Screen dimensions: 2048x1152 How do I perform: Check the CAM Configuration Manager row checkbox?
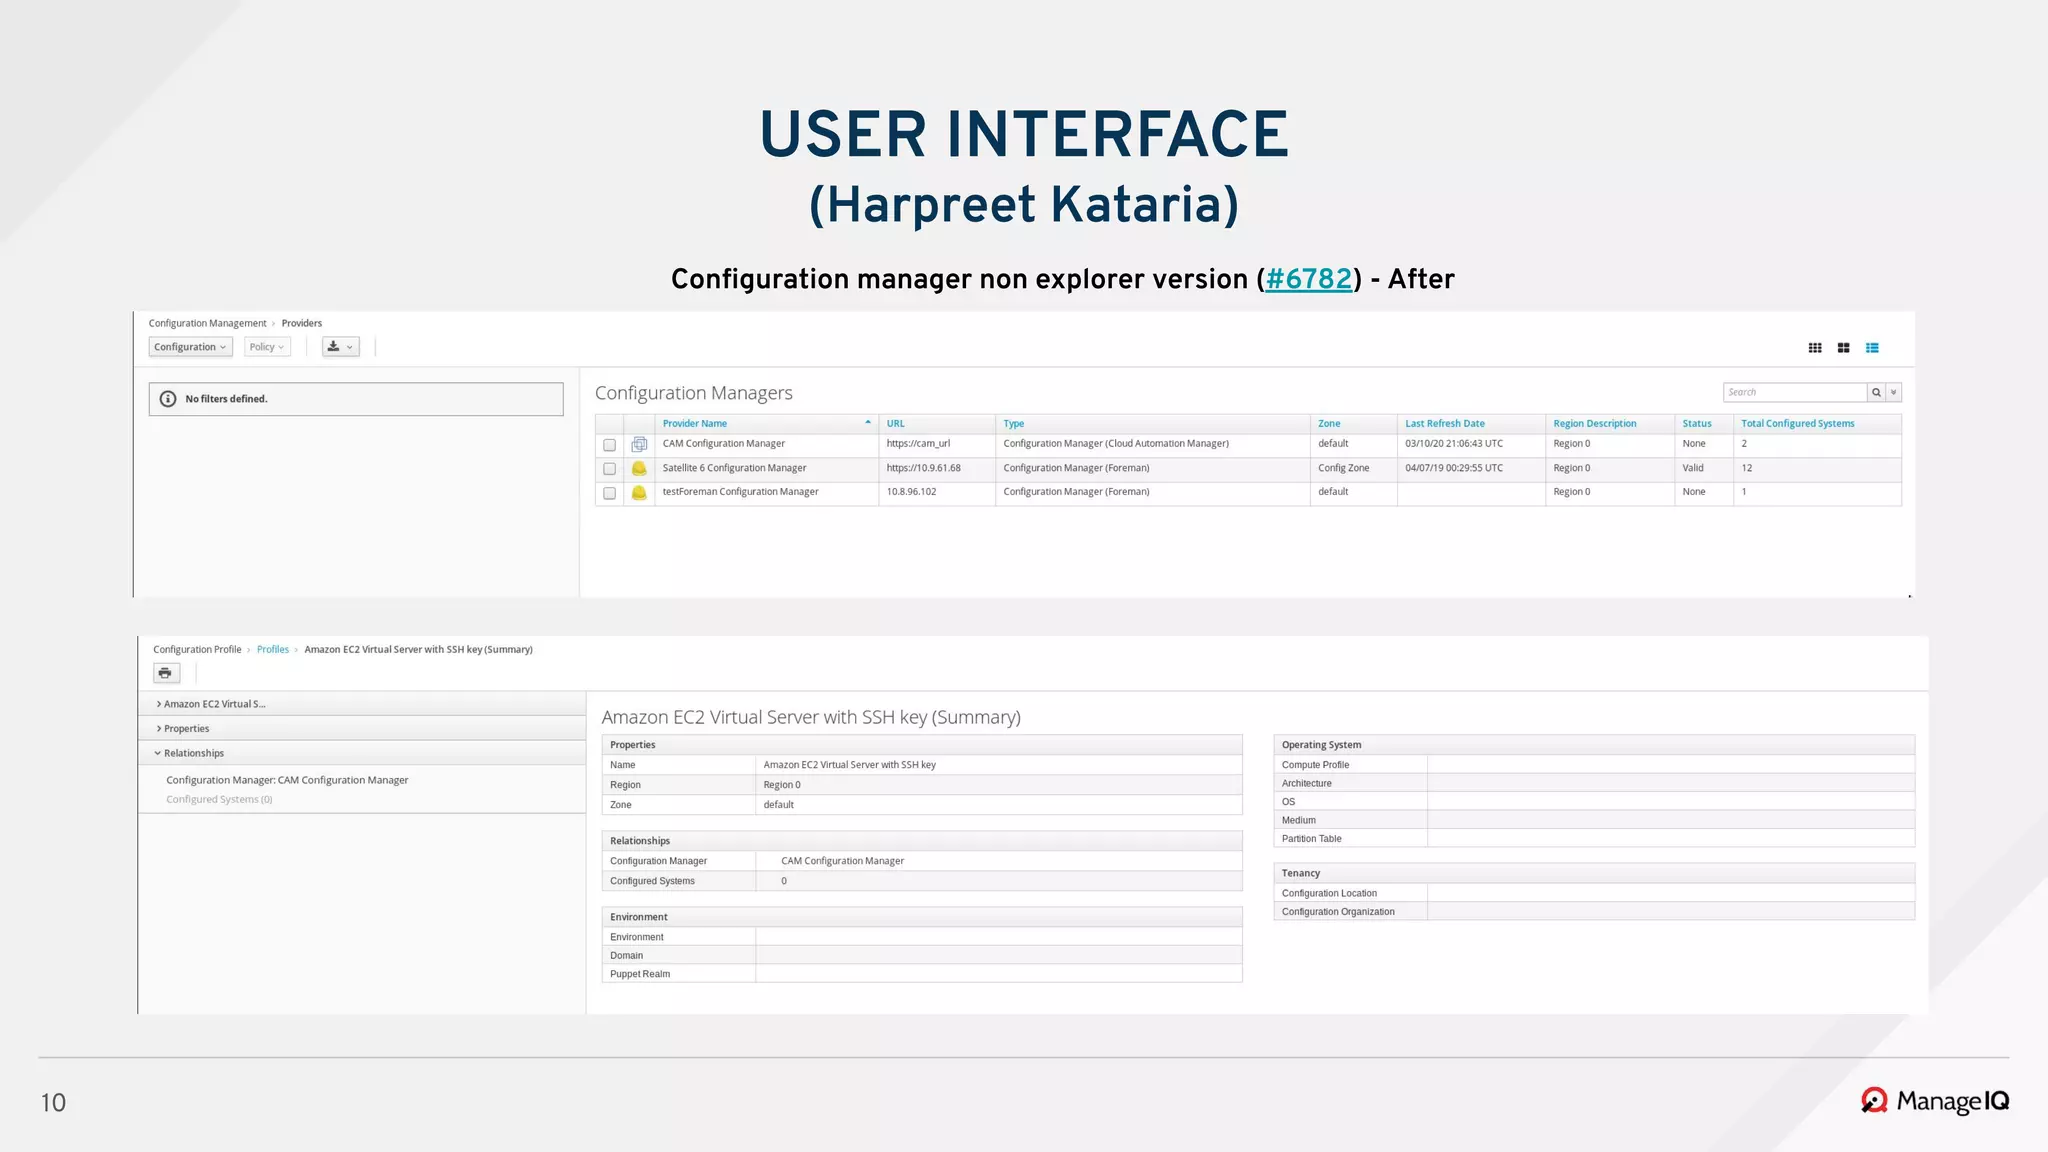click(x=609, y=445)
